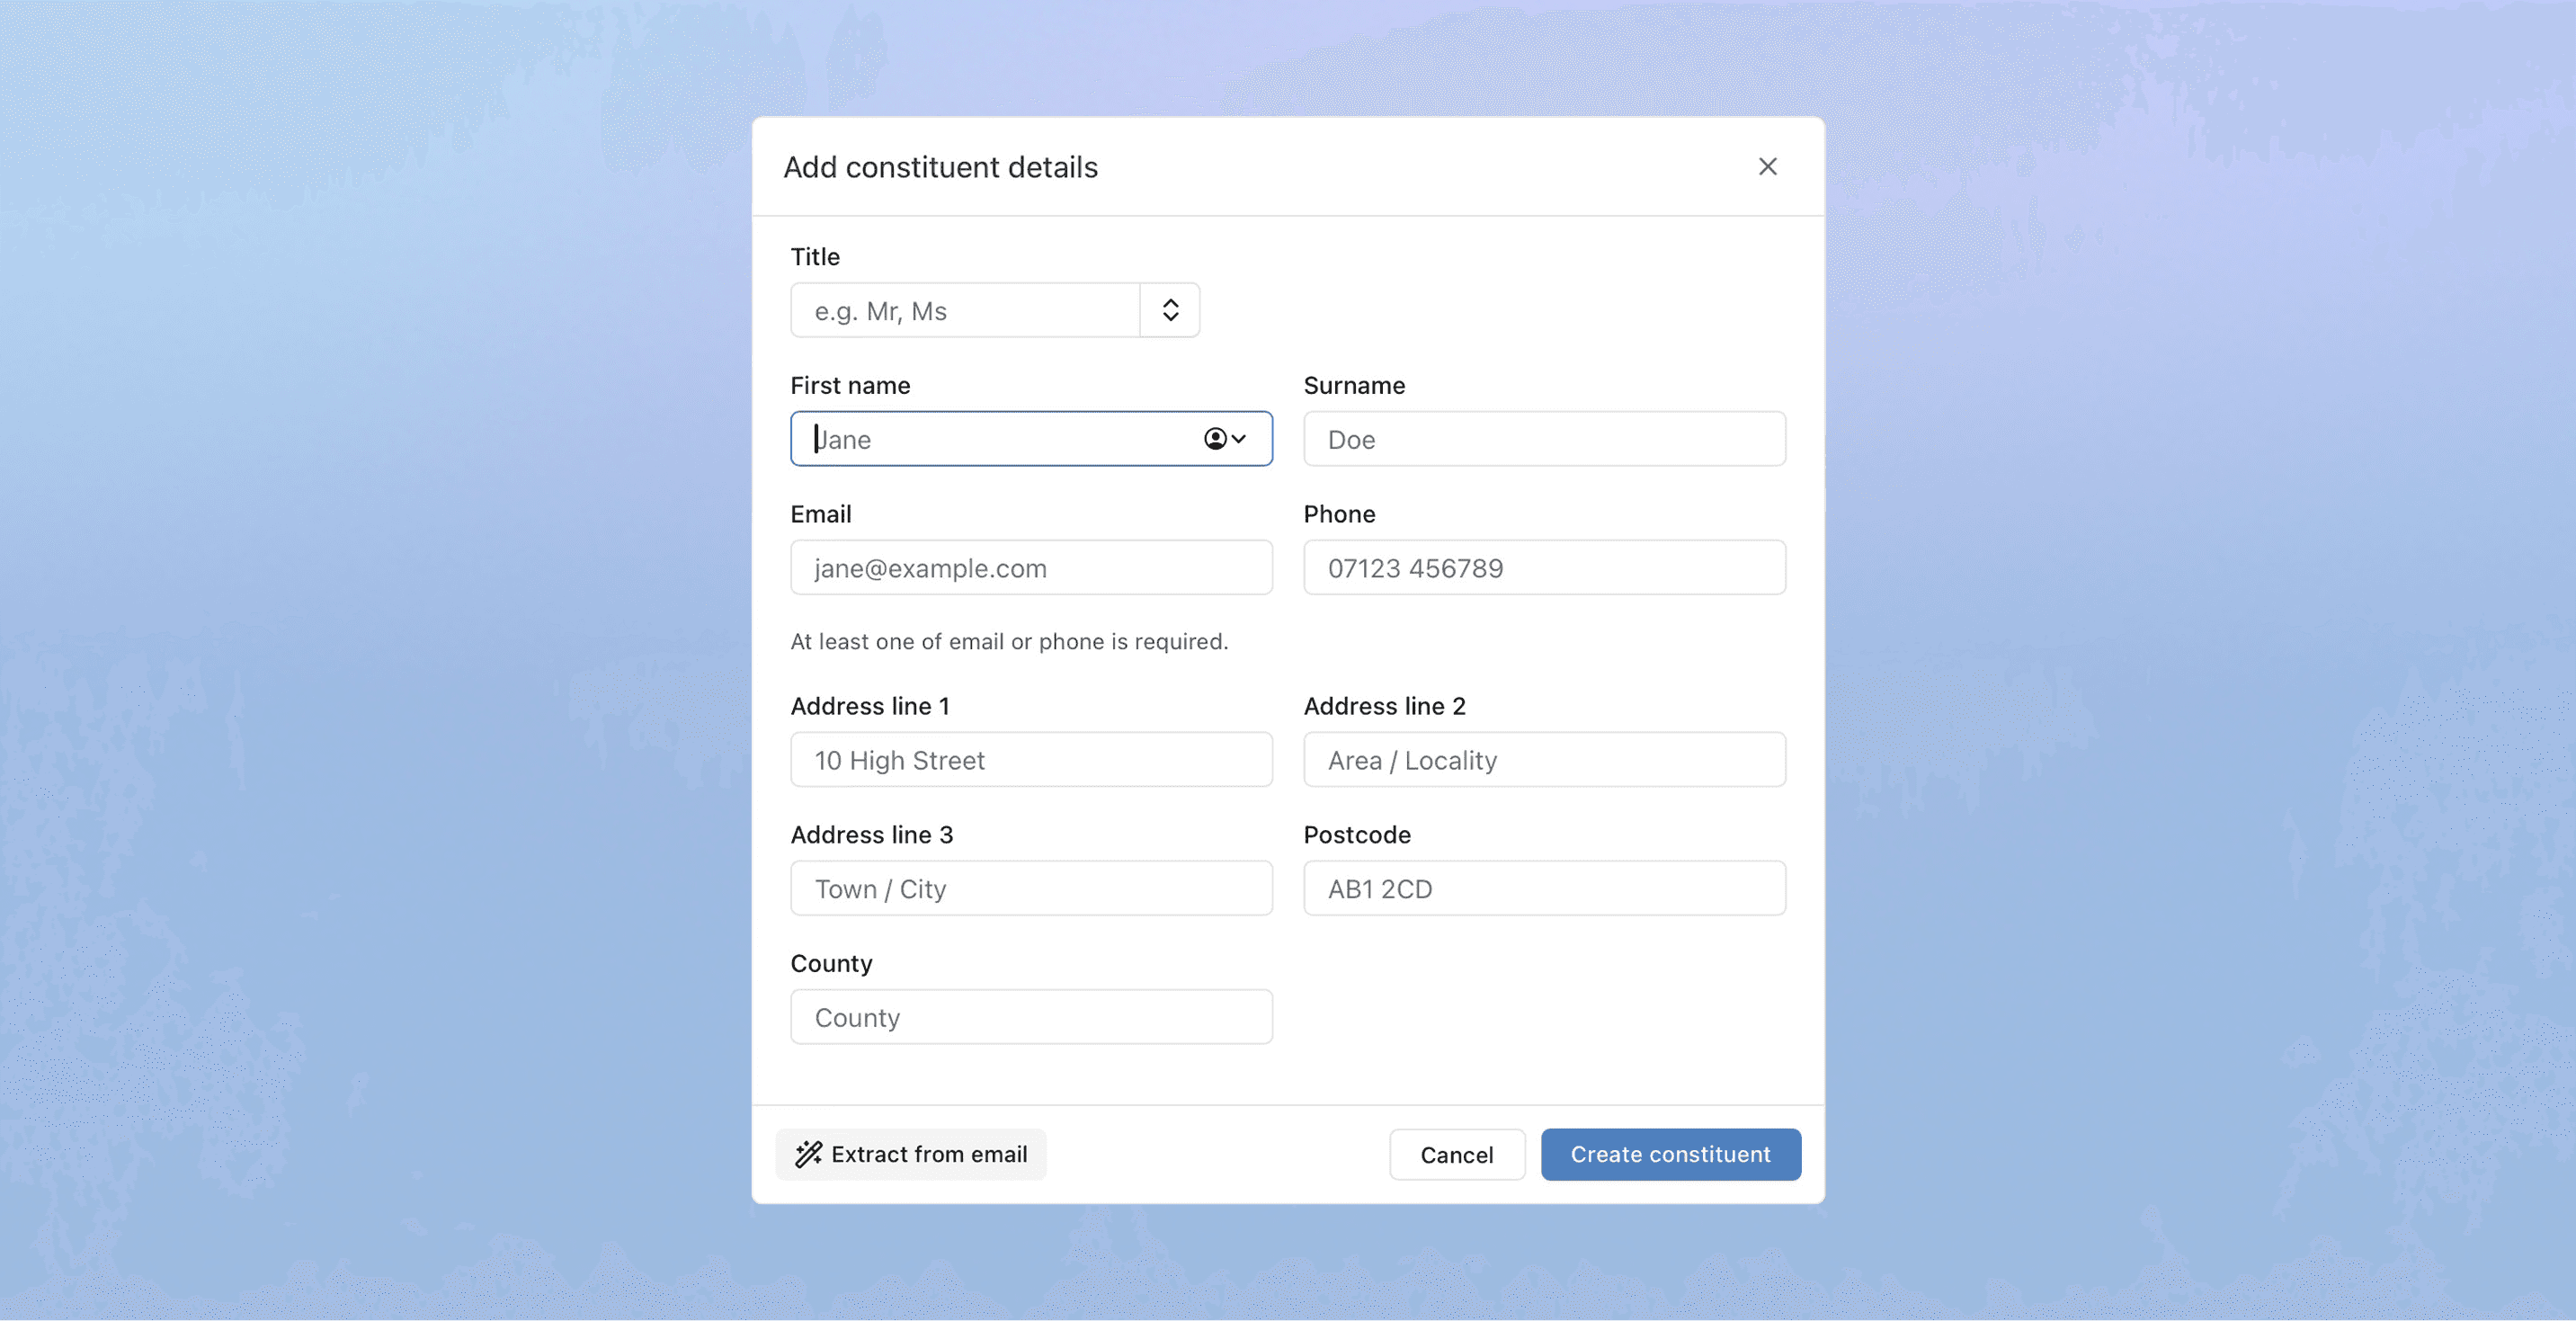Open the contact suggestions dropdown in First name
This screenshot has height=1321, width=2576.
coord(1222,438)
